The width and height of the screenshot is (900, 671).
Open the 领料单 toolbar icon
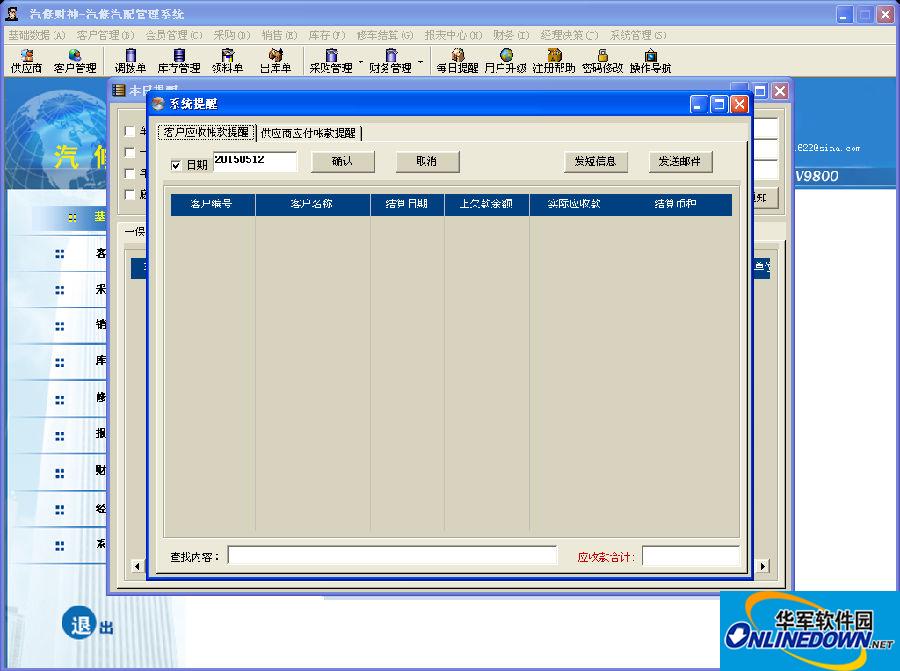pyautogui.click(x=228, y=61)
